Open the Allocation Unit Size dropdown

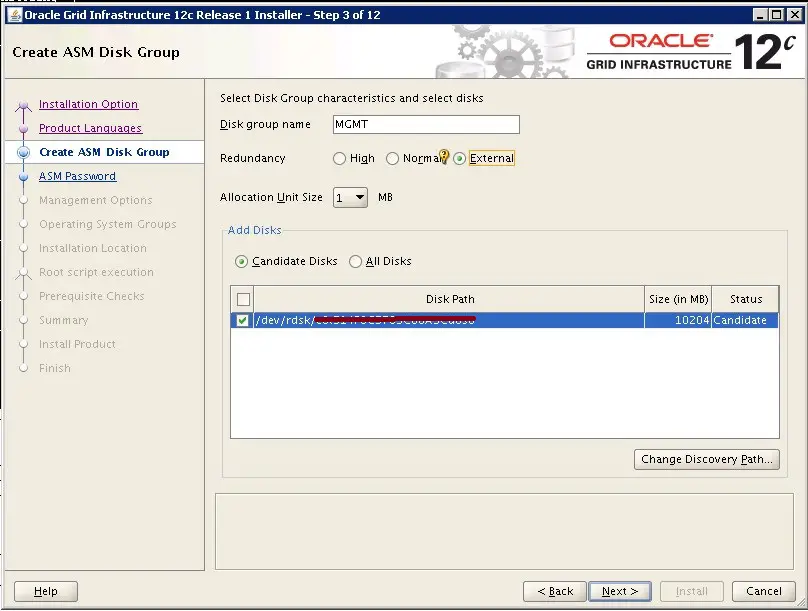[x=350, y=197]
